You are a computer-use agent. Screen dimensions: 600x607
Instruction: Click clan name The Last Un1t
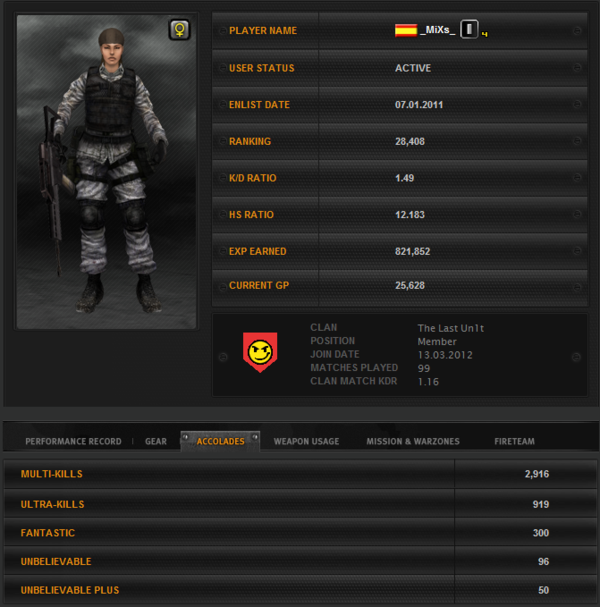tap(451, 328)
